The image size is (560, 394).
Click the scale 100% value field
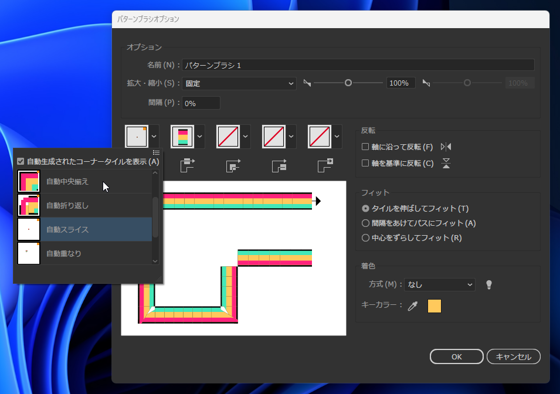click(x=401, y=83)
